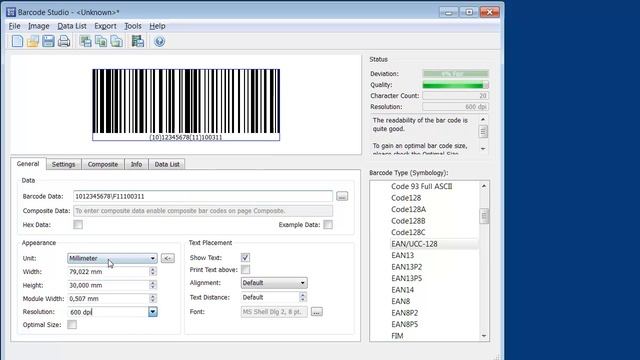The image size is (640, 360).
Task: Select EAN14 barcode type
Action: 402,290
